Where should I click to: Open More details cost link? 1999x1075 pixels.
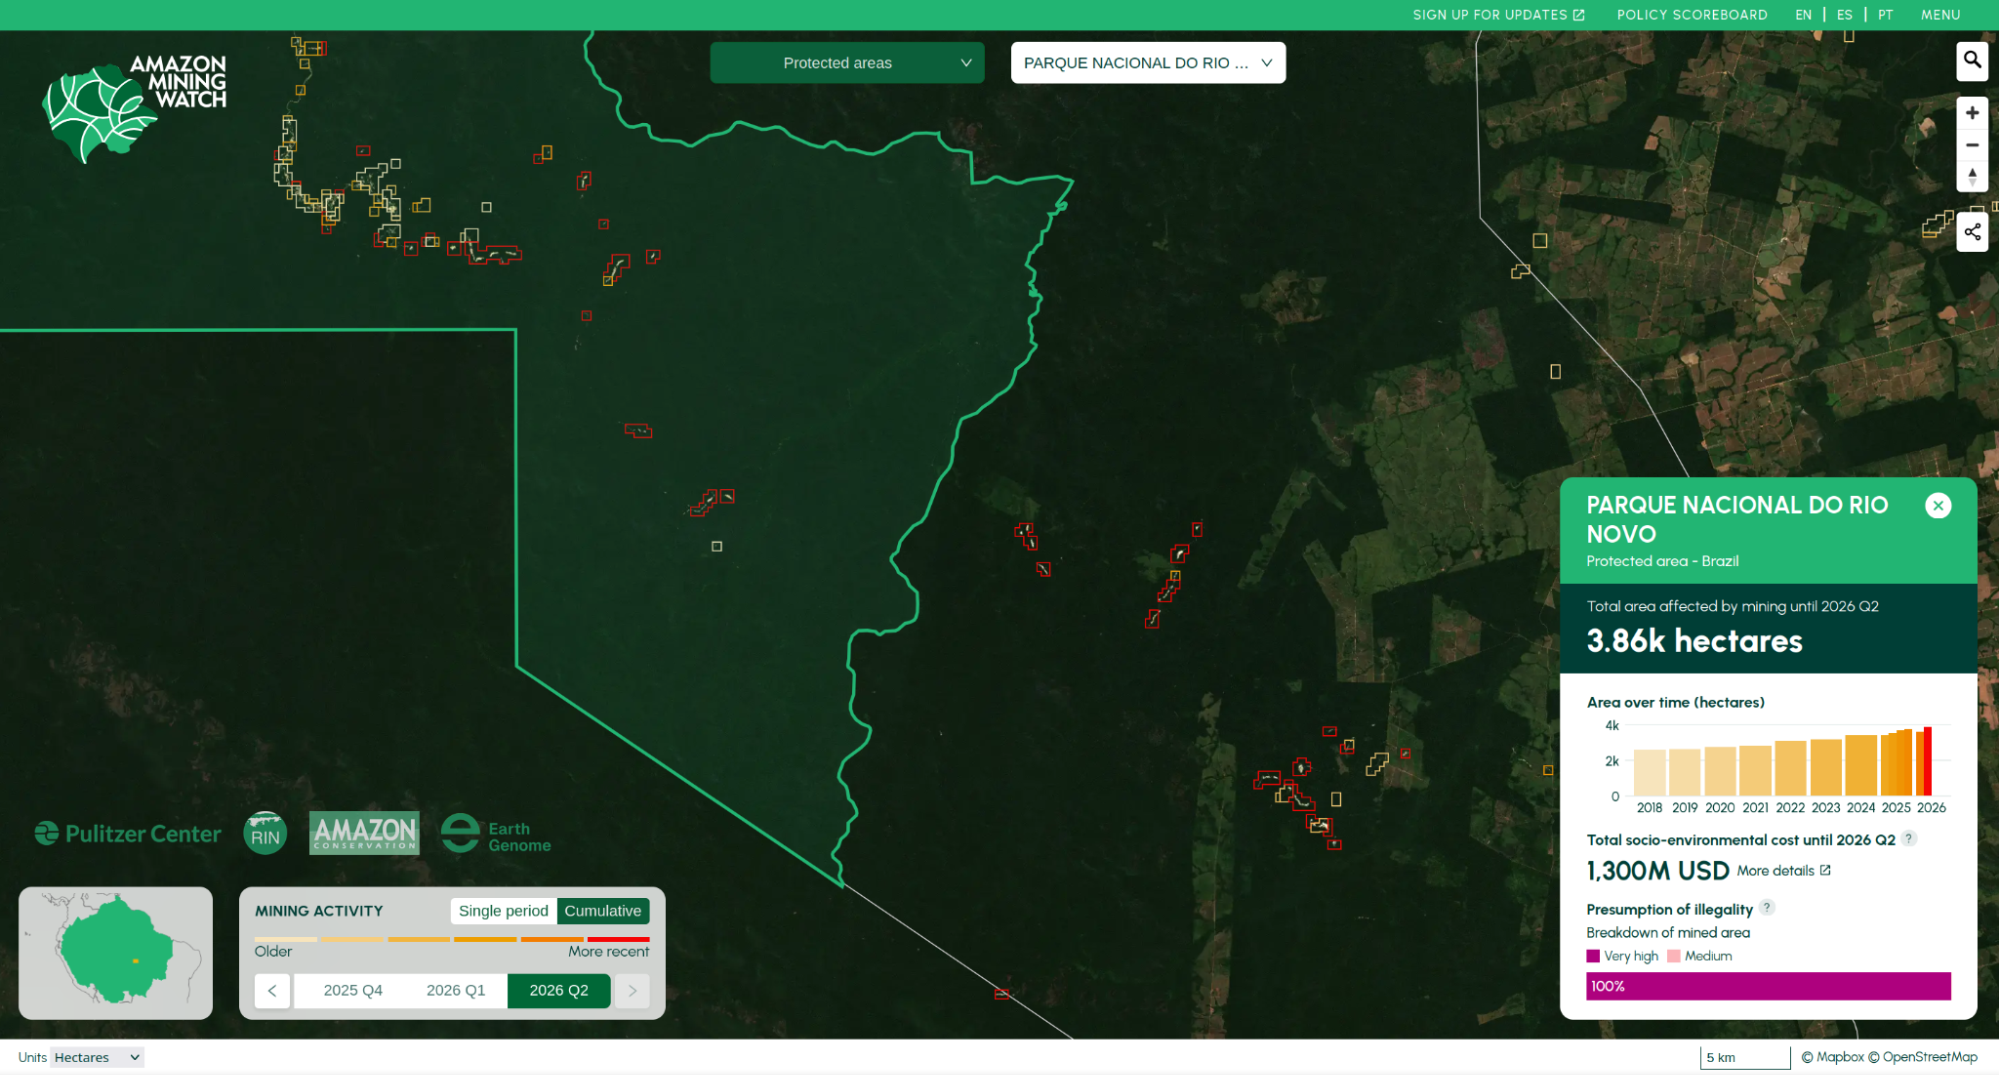click(x=1783, y=871)
